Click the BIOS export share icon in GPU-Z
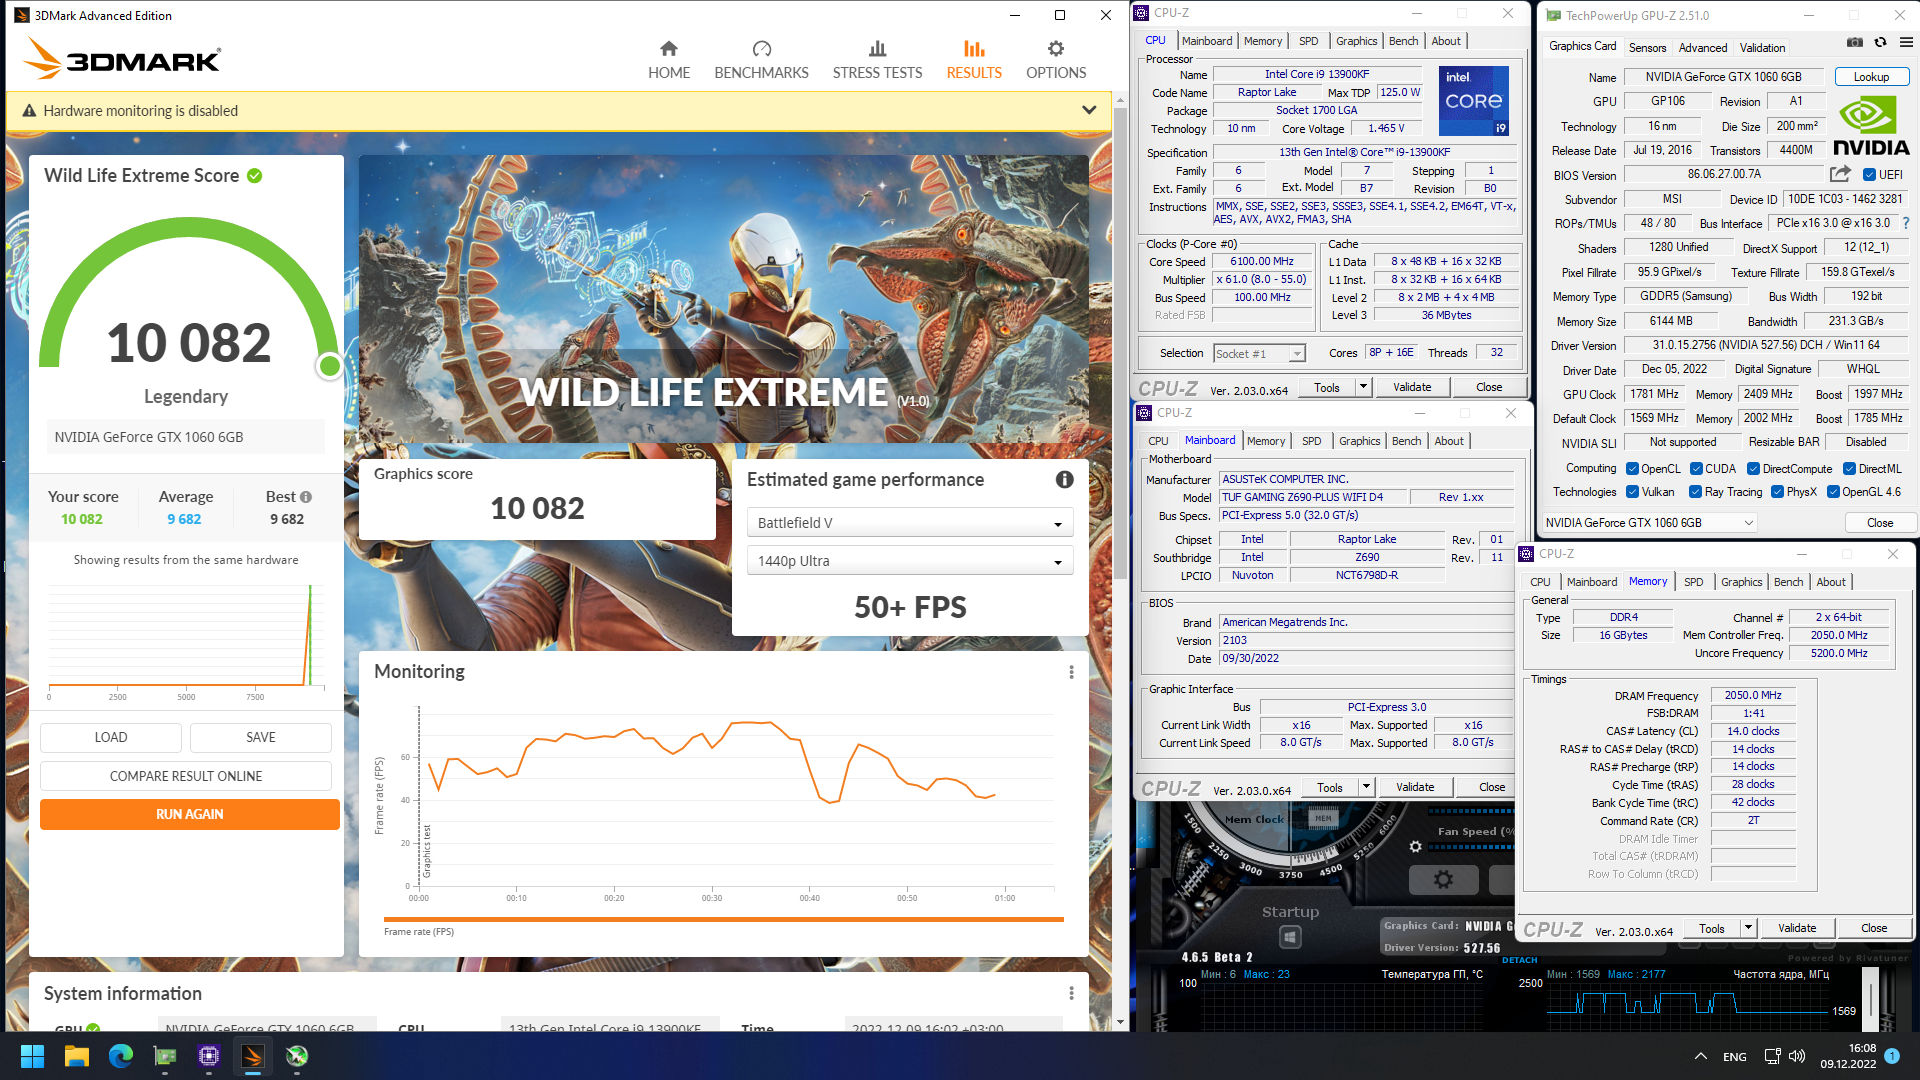The width and height of the screenshot is (1920, 1080). coord(1840,174)
